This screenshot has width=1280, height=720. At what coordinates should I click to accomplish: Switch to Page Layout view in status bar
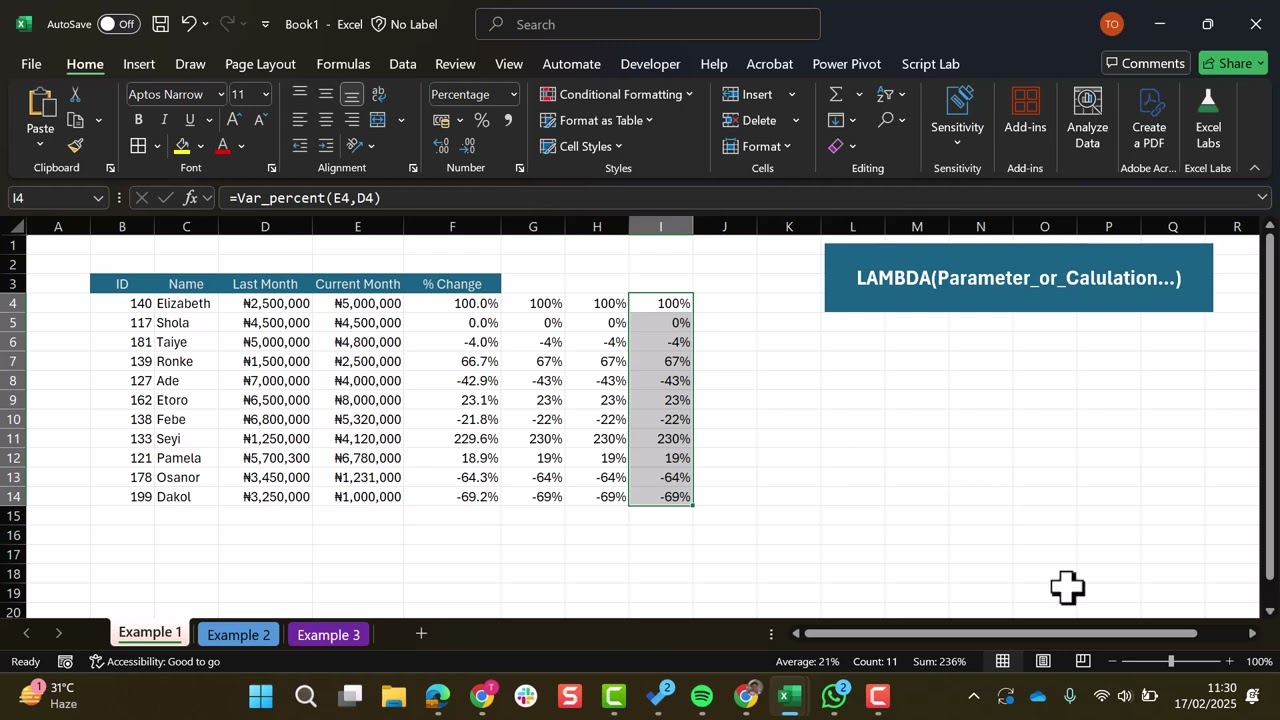click(x=1043, y=661)
